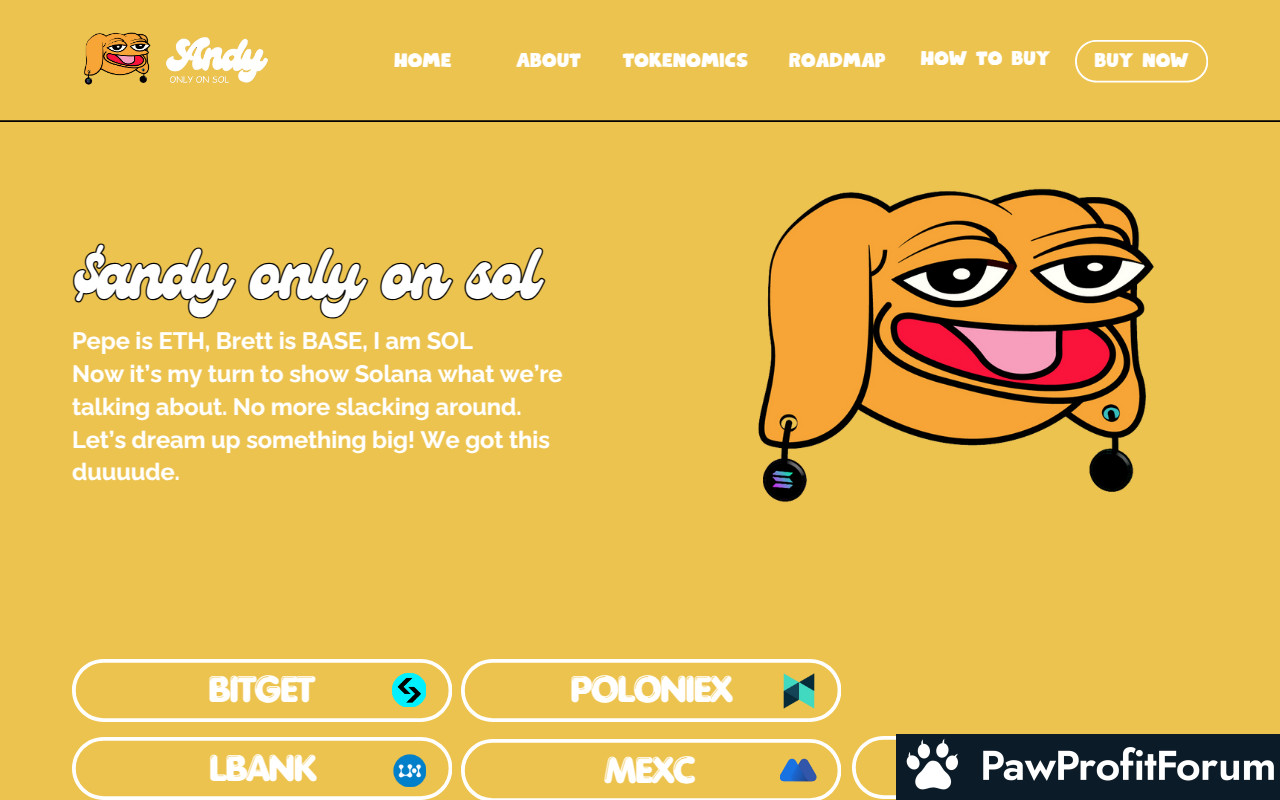Open the How To Buy page

[985, 58]
